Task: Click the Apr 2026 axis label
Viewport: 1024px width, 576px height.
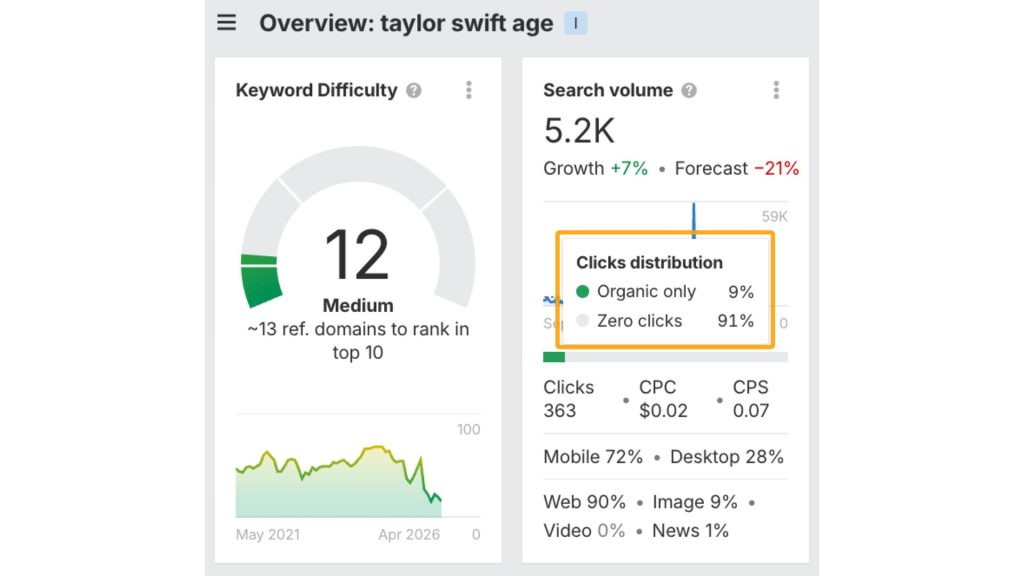Action: 409,534
